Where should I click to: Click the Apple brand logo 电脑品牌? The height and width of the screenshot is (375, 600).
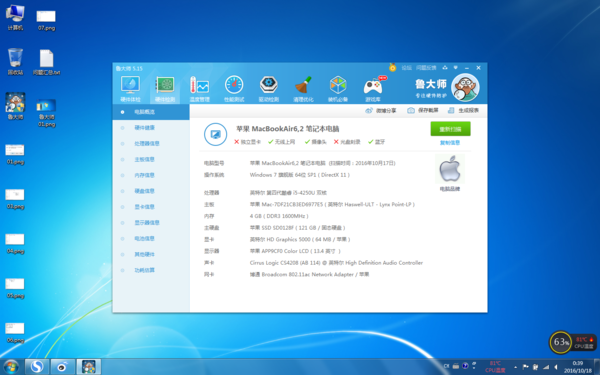(x=450, y=169)
